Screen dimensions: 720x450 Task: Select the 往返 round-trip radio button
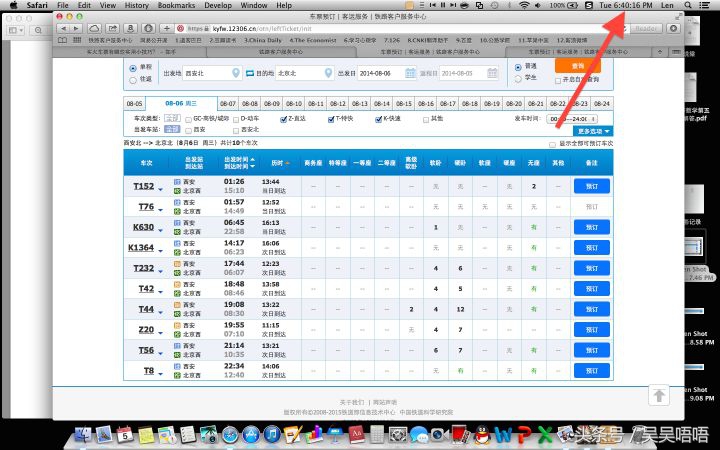[x=134, y=79]
